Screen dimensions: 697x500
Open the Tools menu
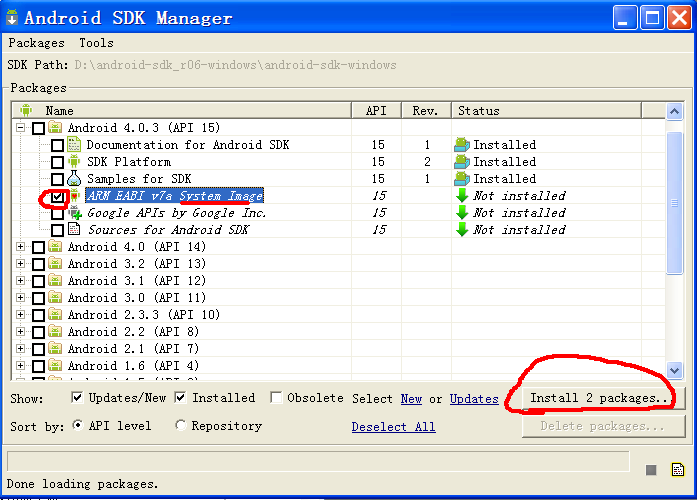pyautogui.click(x=96, y=43)
